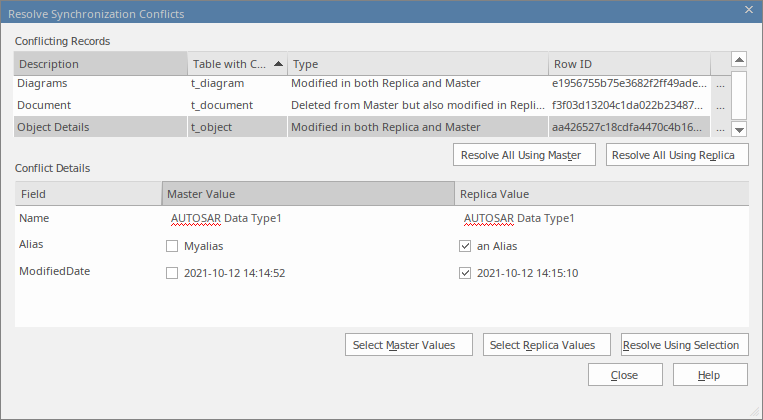The image size is (763, 420).
Task: Uncheck replica ModifiedDate 14:15:10 checkbox
Action: pos(465,273)
